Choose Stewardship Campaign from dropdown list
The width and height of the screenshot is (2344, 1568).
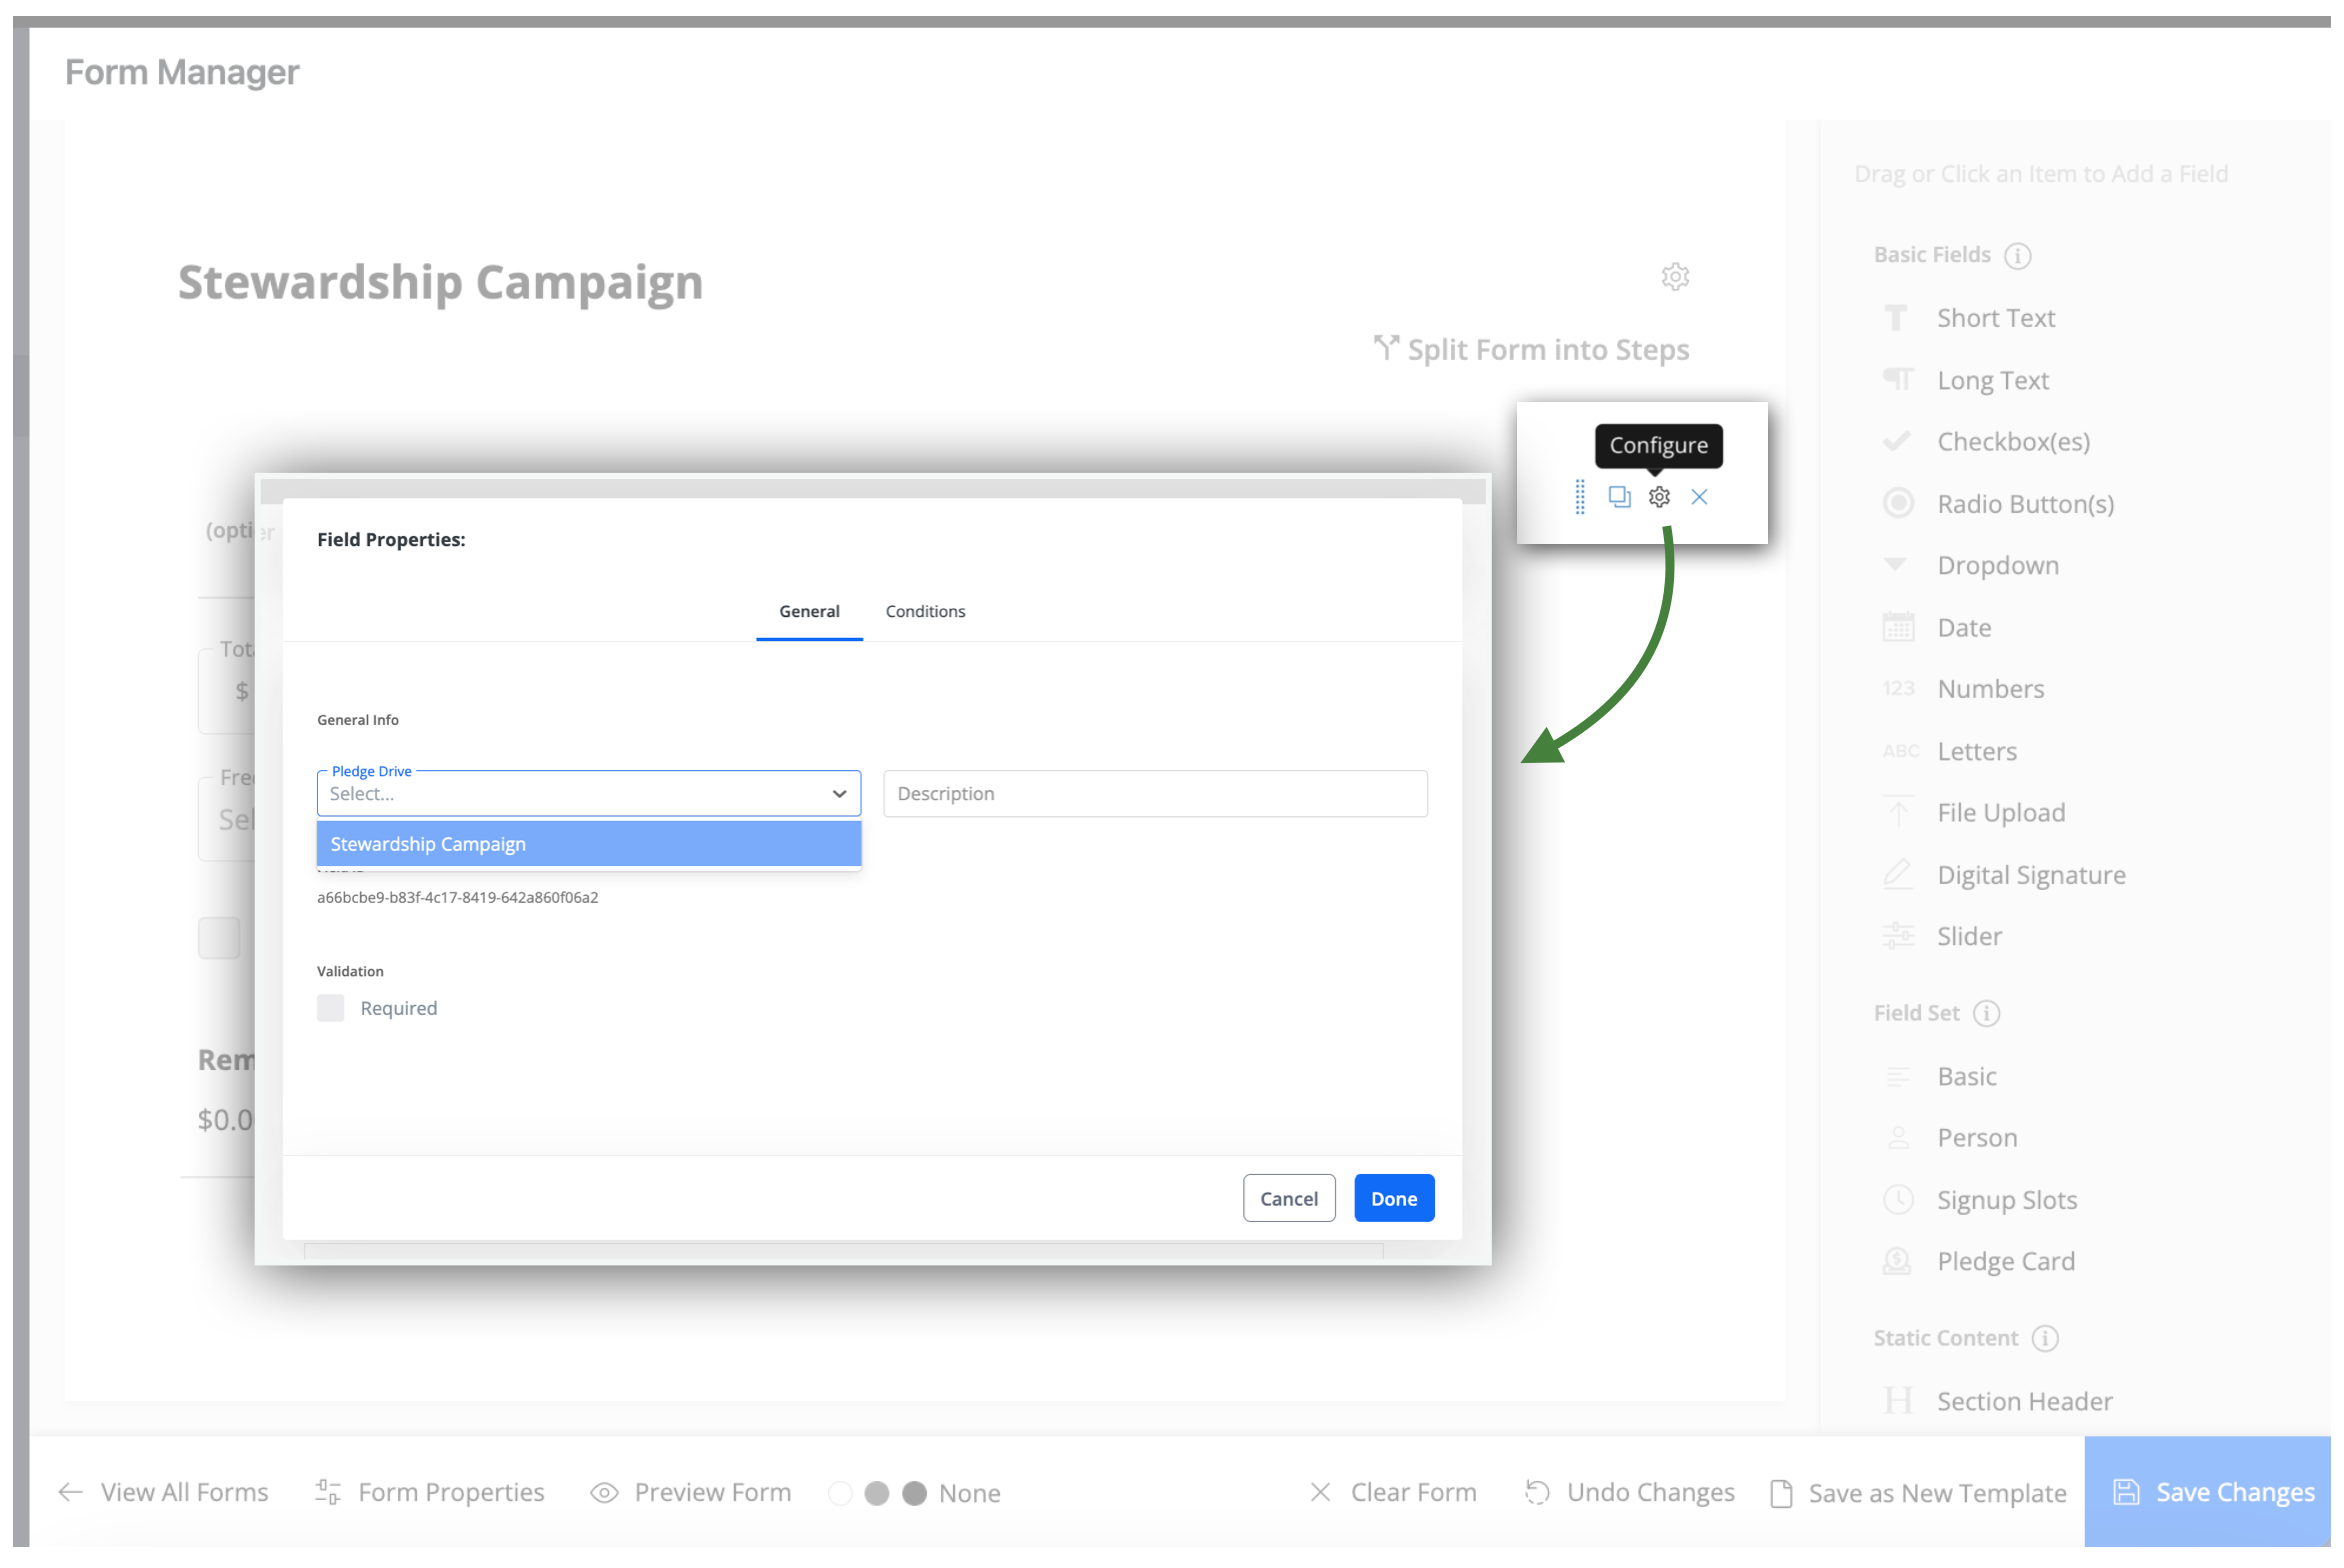click(x=588, y=844)
